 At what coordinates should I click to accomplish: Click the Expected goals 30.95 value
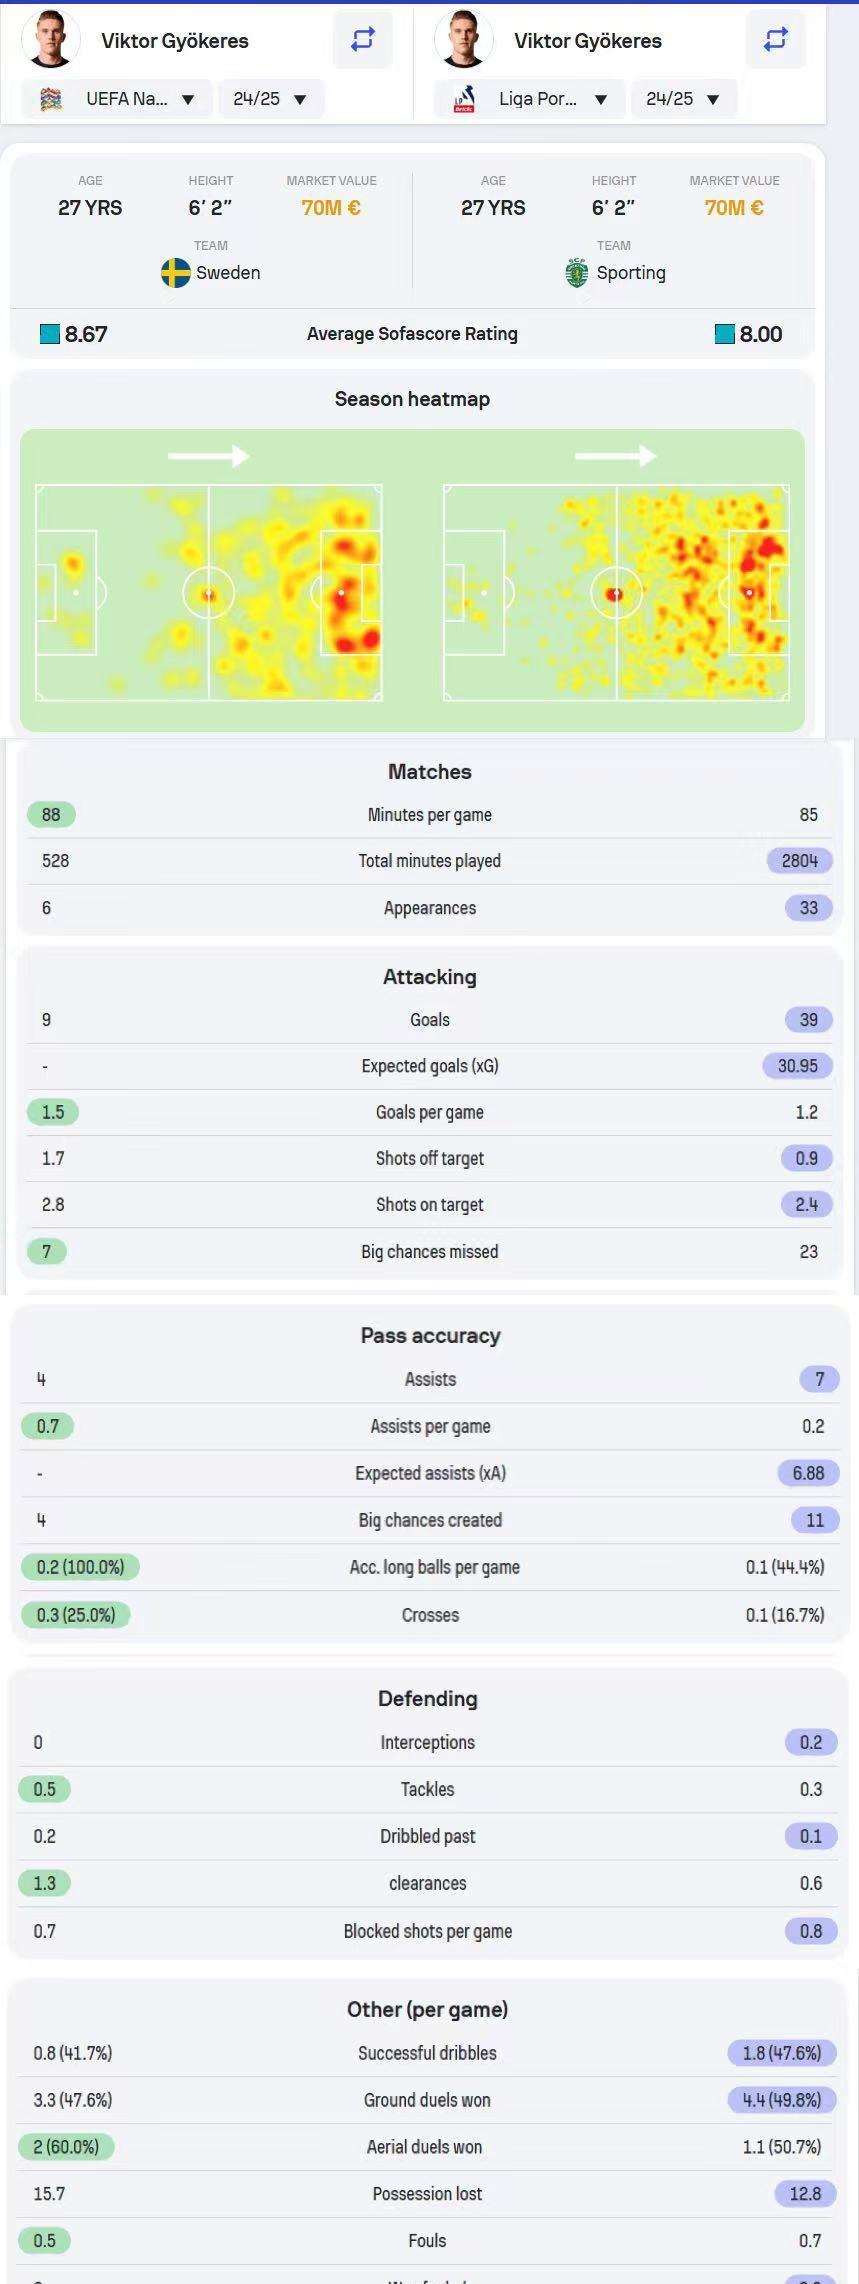click(798, 1066)
